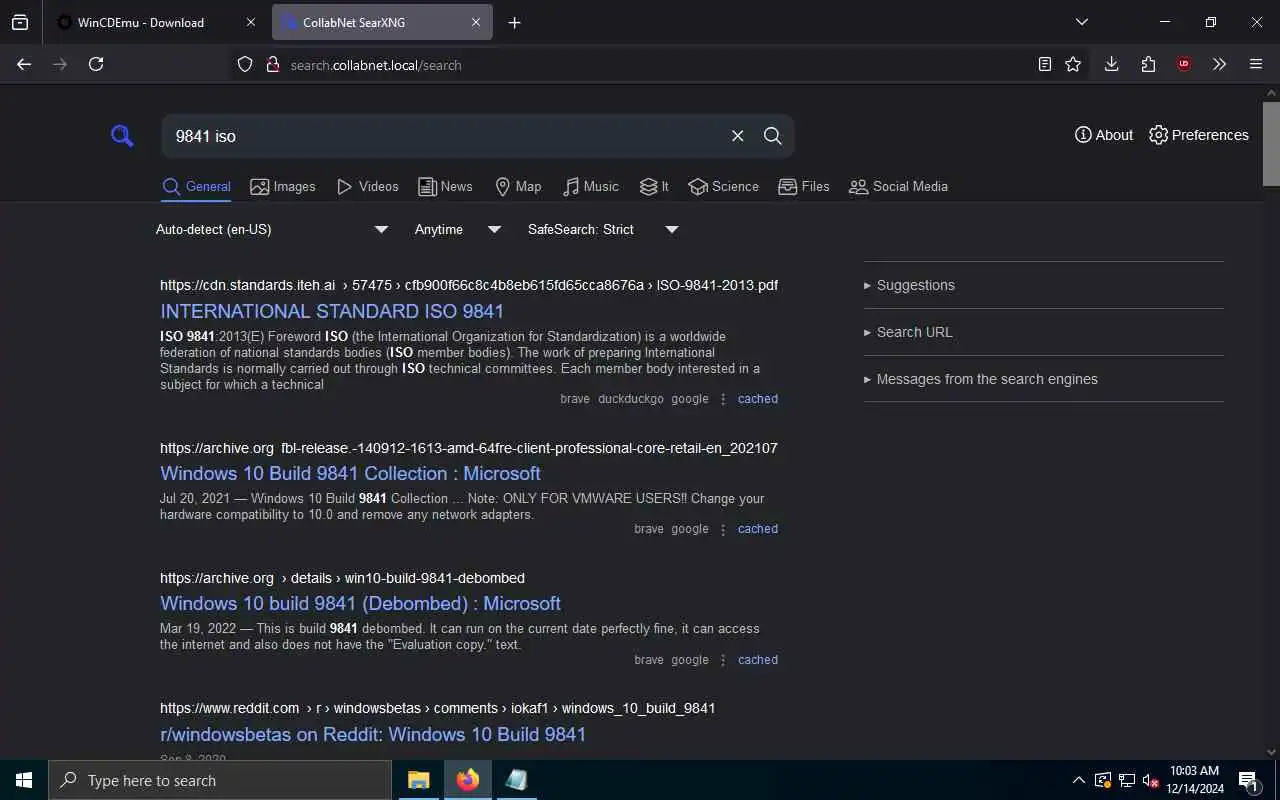Viewport: 1280px width, 800px height.
Task: Open r/windowsbetas Reddit result link
Action: pos(373,734)
